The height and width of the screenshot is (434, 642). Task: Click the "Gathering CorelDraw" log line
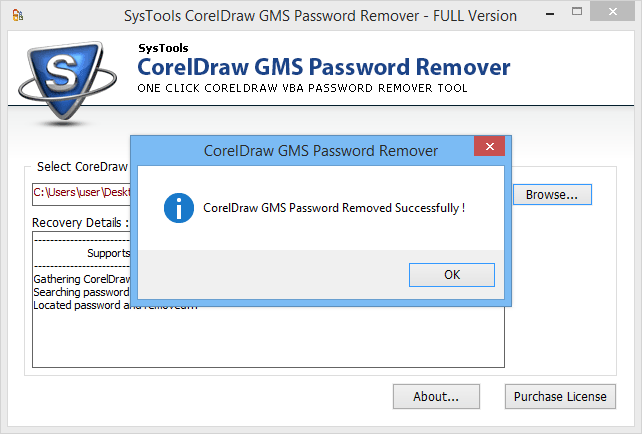(x=82, y=279)
